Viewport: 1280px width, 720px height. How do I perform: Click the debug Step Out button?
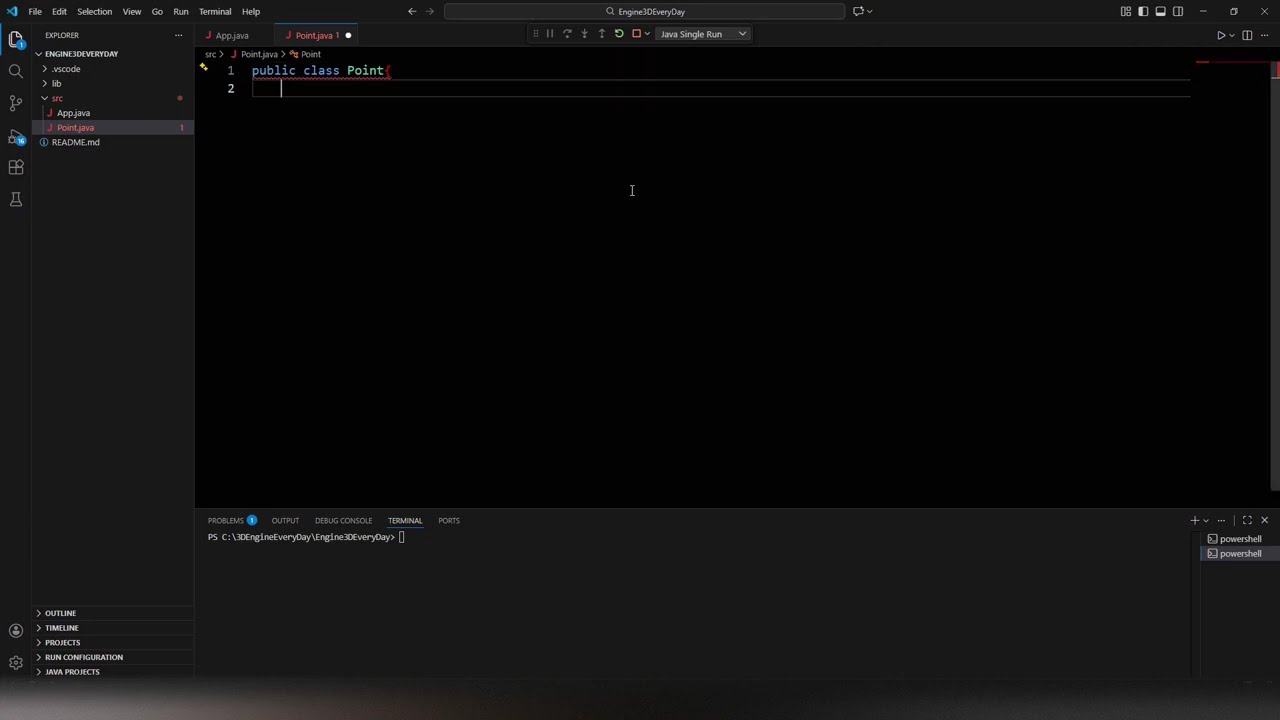tap(601, 34)
